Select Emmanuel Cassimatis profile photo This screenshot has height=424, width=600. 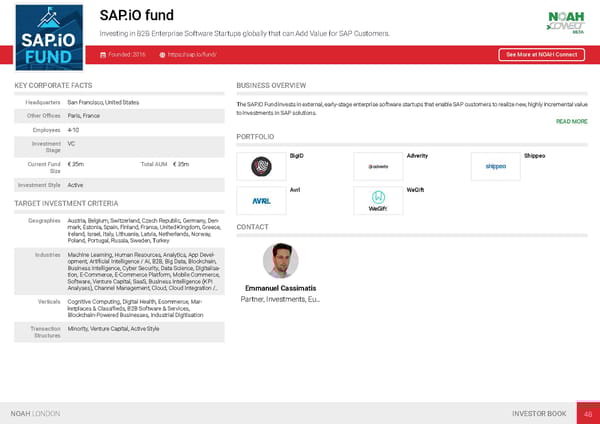tap(281, 261)
